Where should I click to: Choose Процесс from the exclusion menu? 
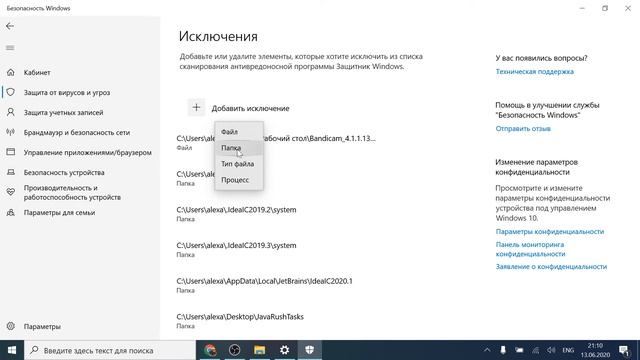point(239,180)
